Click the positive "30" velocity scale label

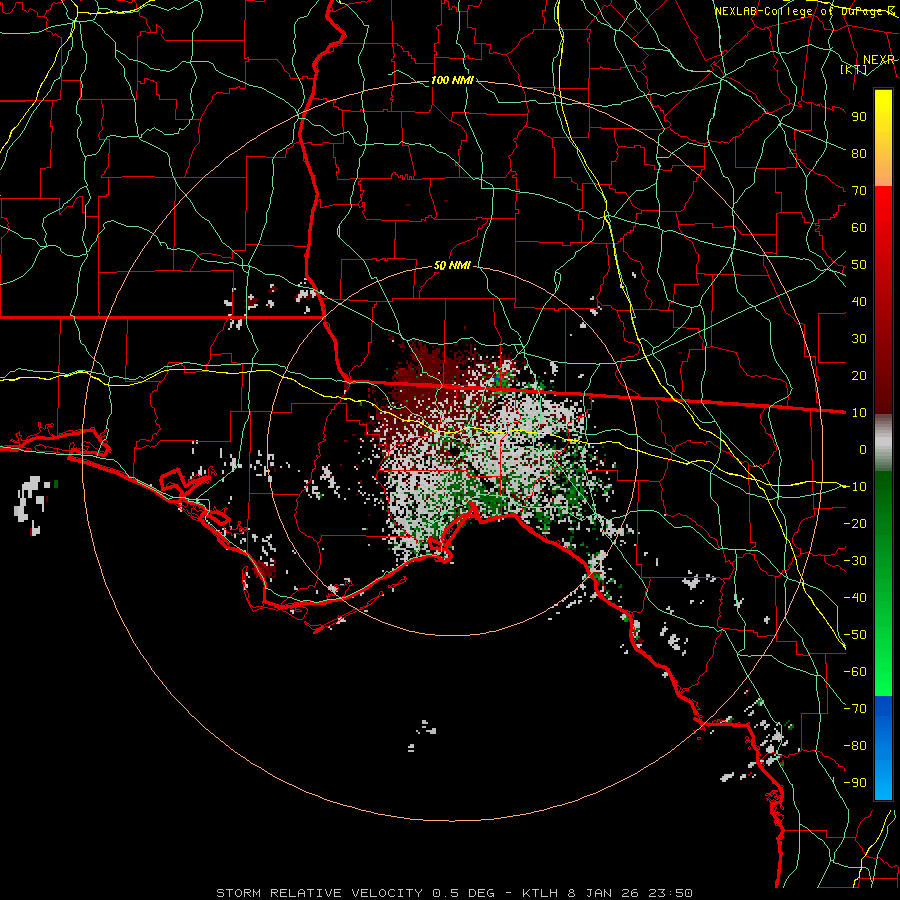pos(859,339)
